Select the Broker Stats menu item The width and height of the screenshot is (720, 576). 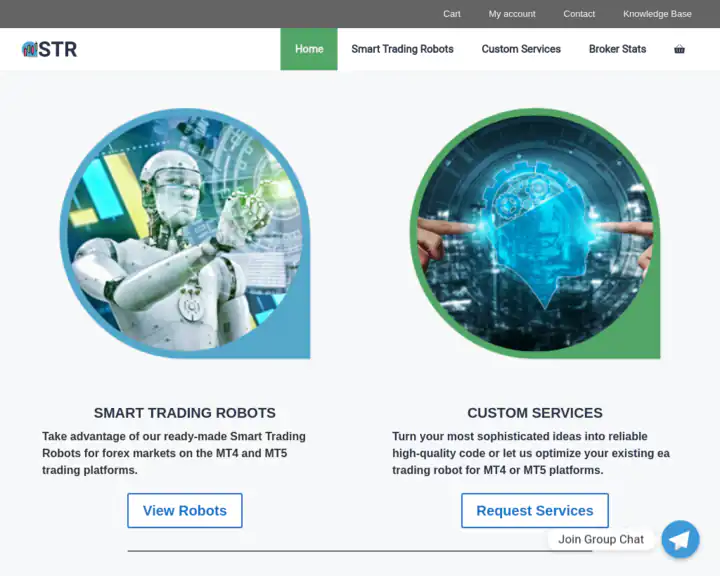coord(617,49)
